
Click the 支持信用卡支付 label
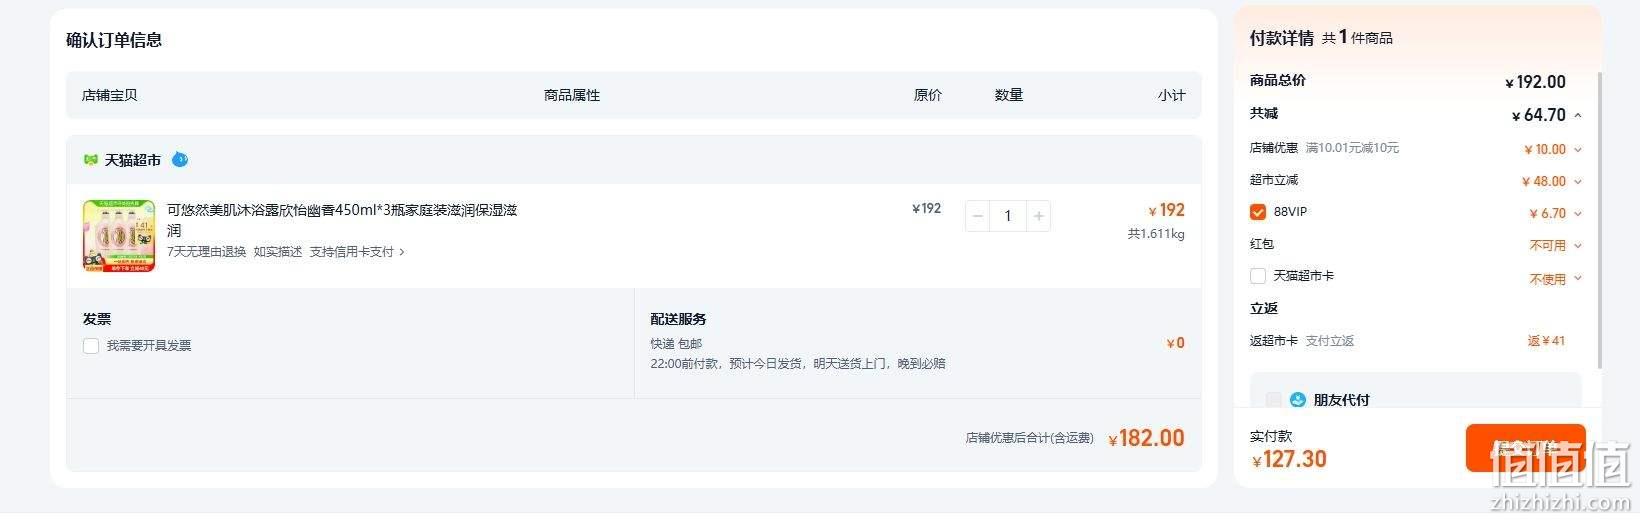click(351, 252)
